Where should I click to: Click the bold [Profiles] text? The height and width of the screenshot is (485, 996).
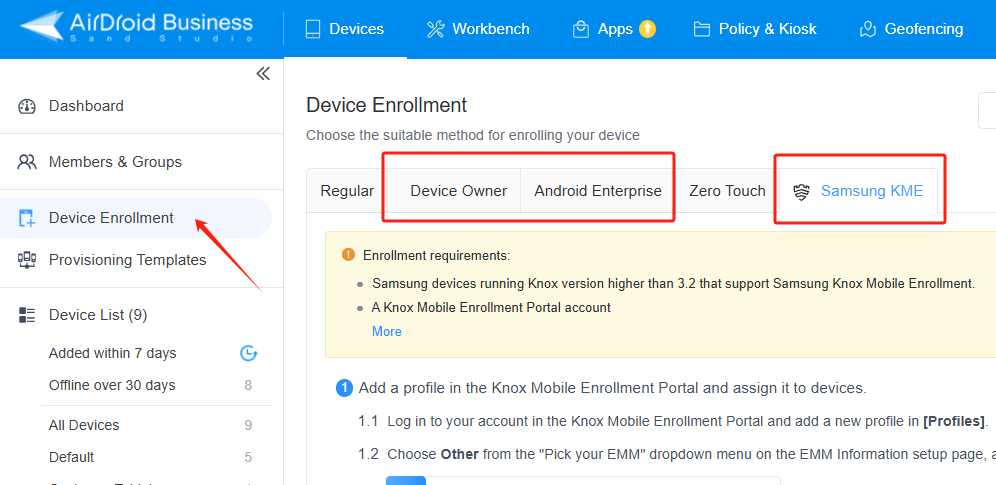[x=954, y=421]
